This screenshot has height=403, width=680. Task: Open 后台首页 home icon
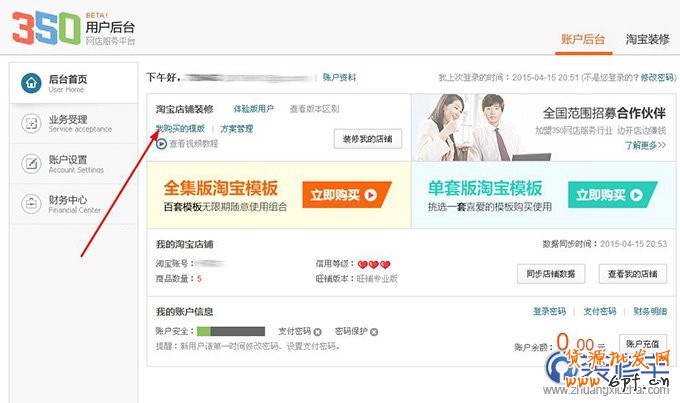[31, 83]
